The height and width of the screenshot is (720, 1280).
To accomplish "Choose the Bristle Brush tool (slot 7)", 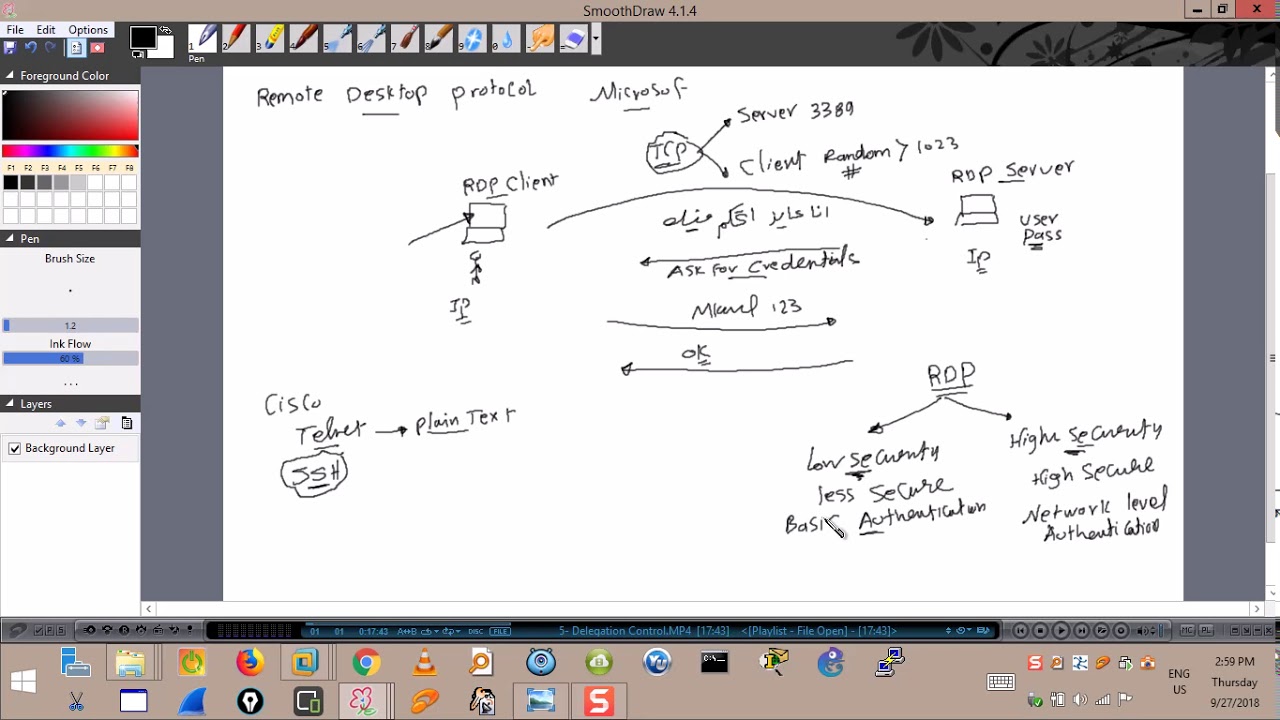I will [407, 39].
